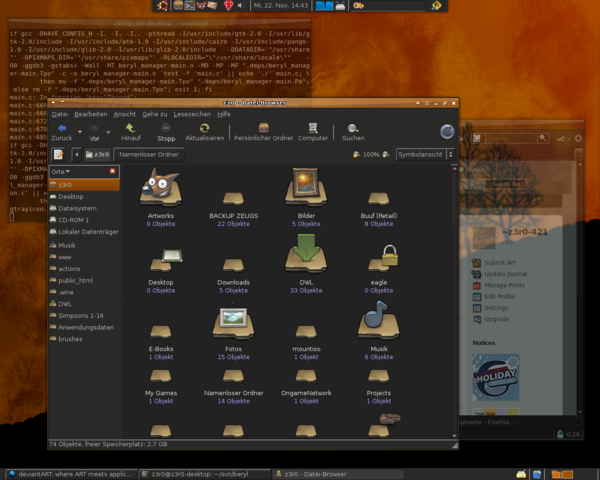Open the Hilfe menu
The height and width of the screenshot is (480, 600).
pos(224,114)
